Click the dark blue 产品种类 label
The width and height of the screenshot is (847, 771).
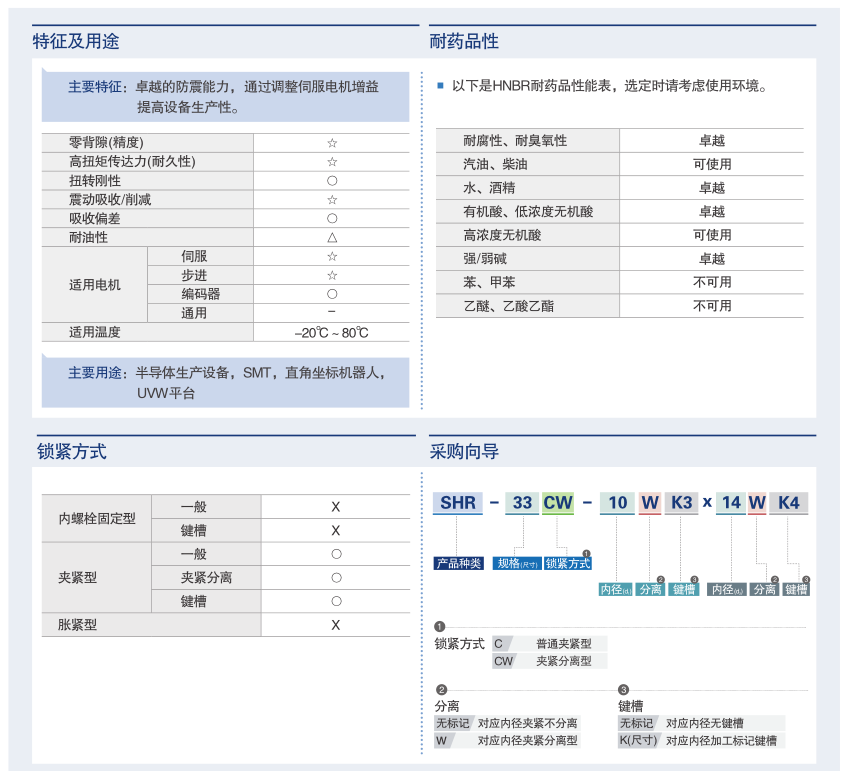pyautogui.click(x=459, y=563)
